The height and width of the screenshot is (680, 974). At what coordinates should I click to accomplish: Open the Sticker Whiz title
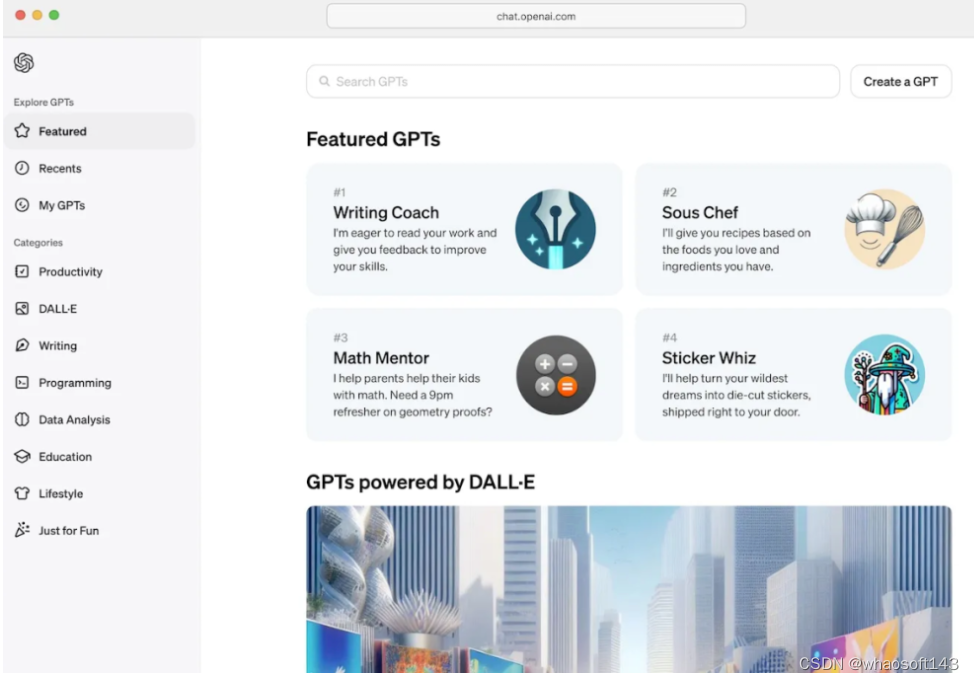tap(709, 358)
